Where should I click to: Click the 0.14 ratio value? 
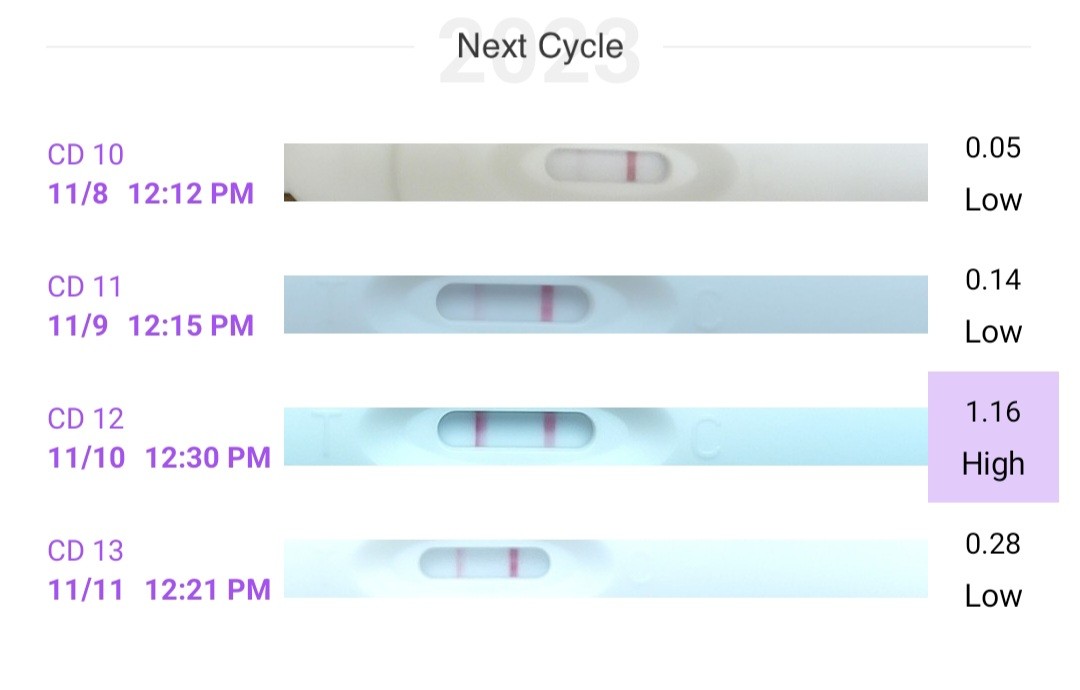pyautogui.click(x=993, y=280)
